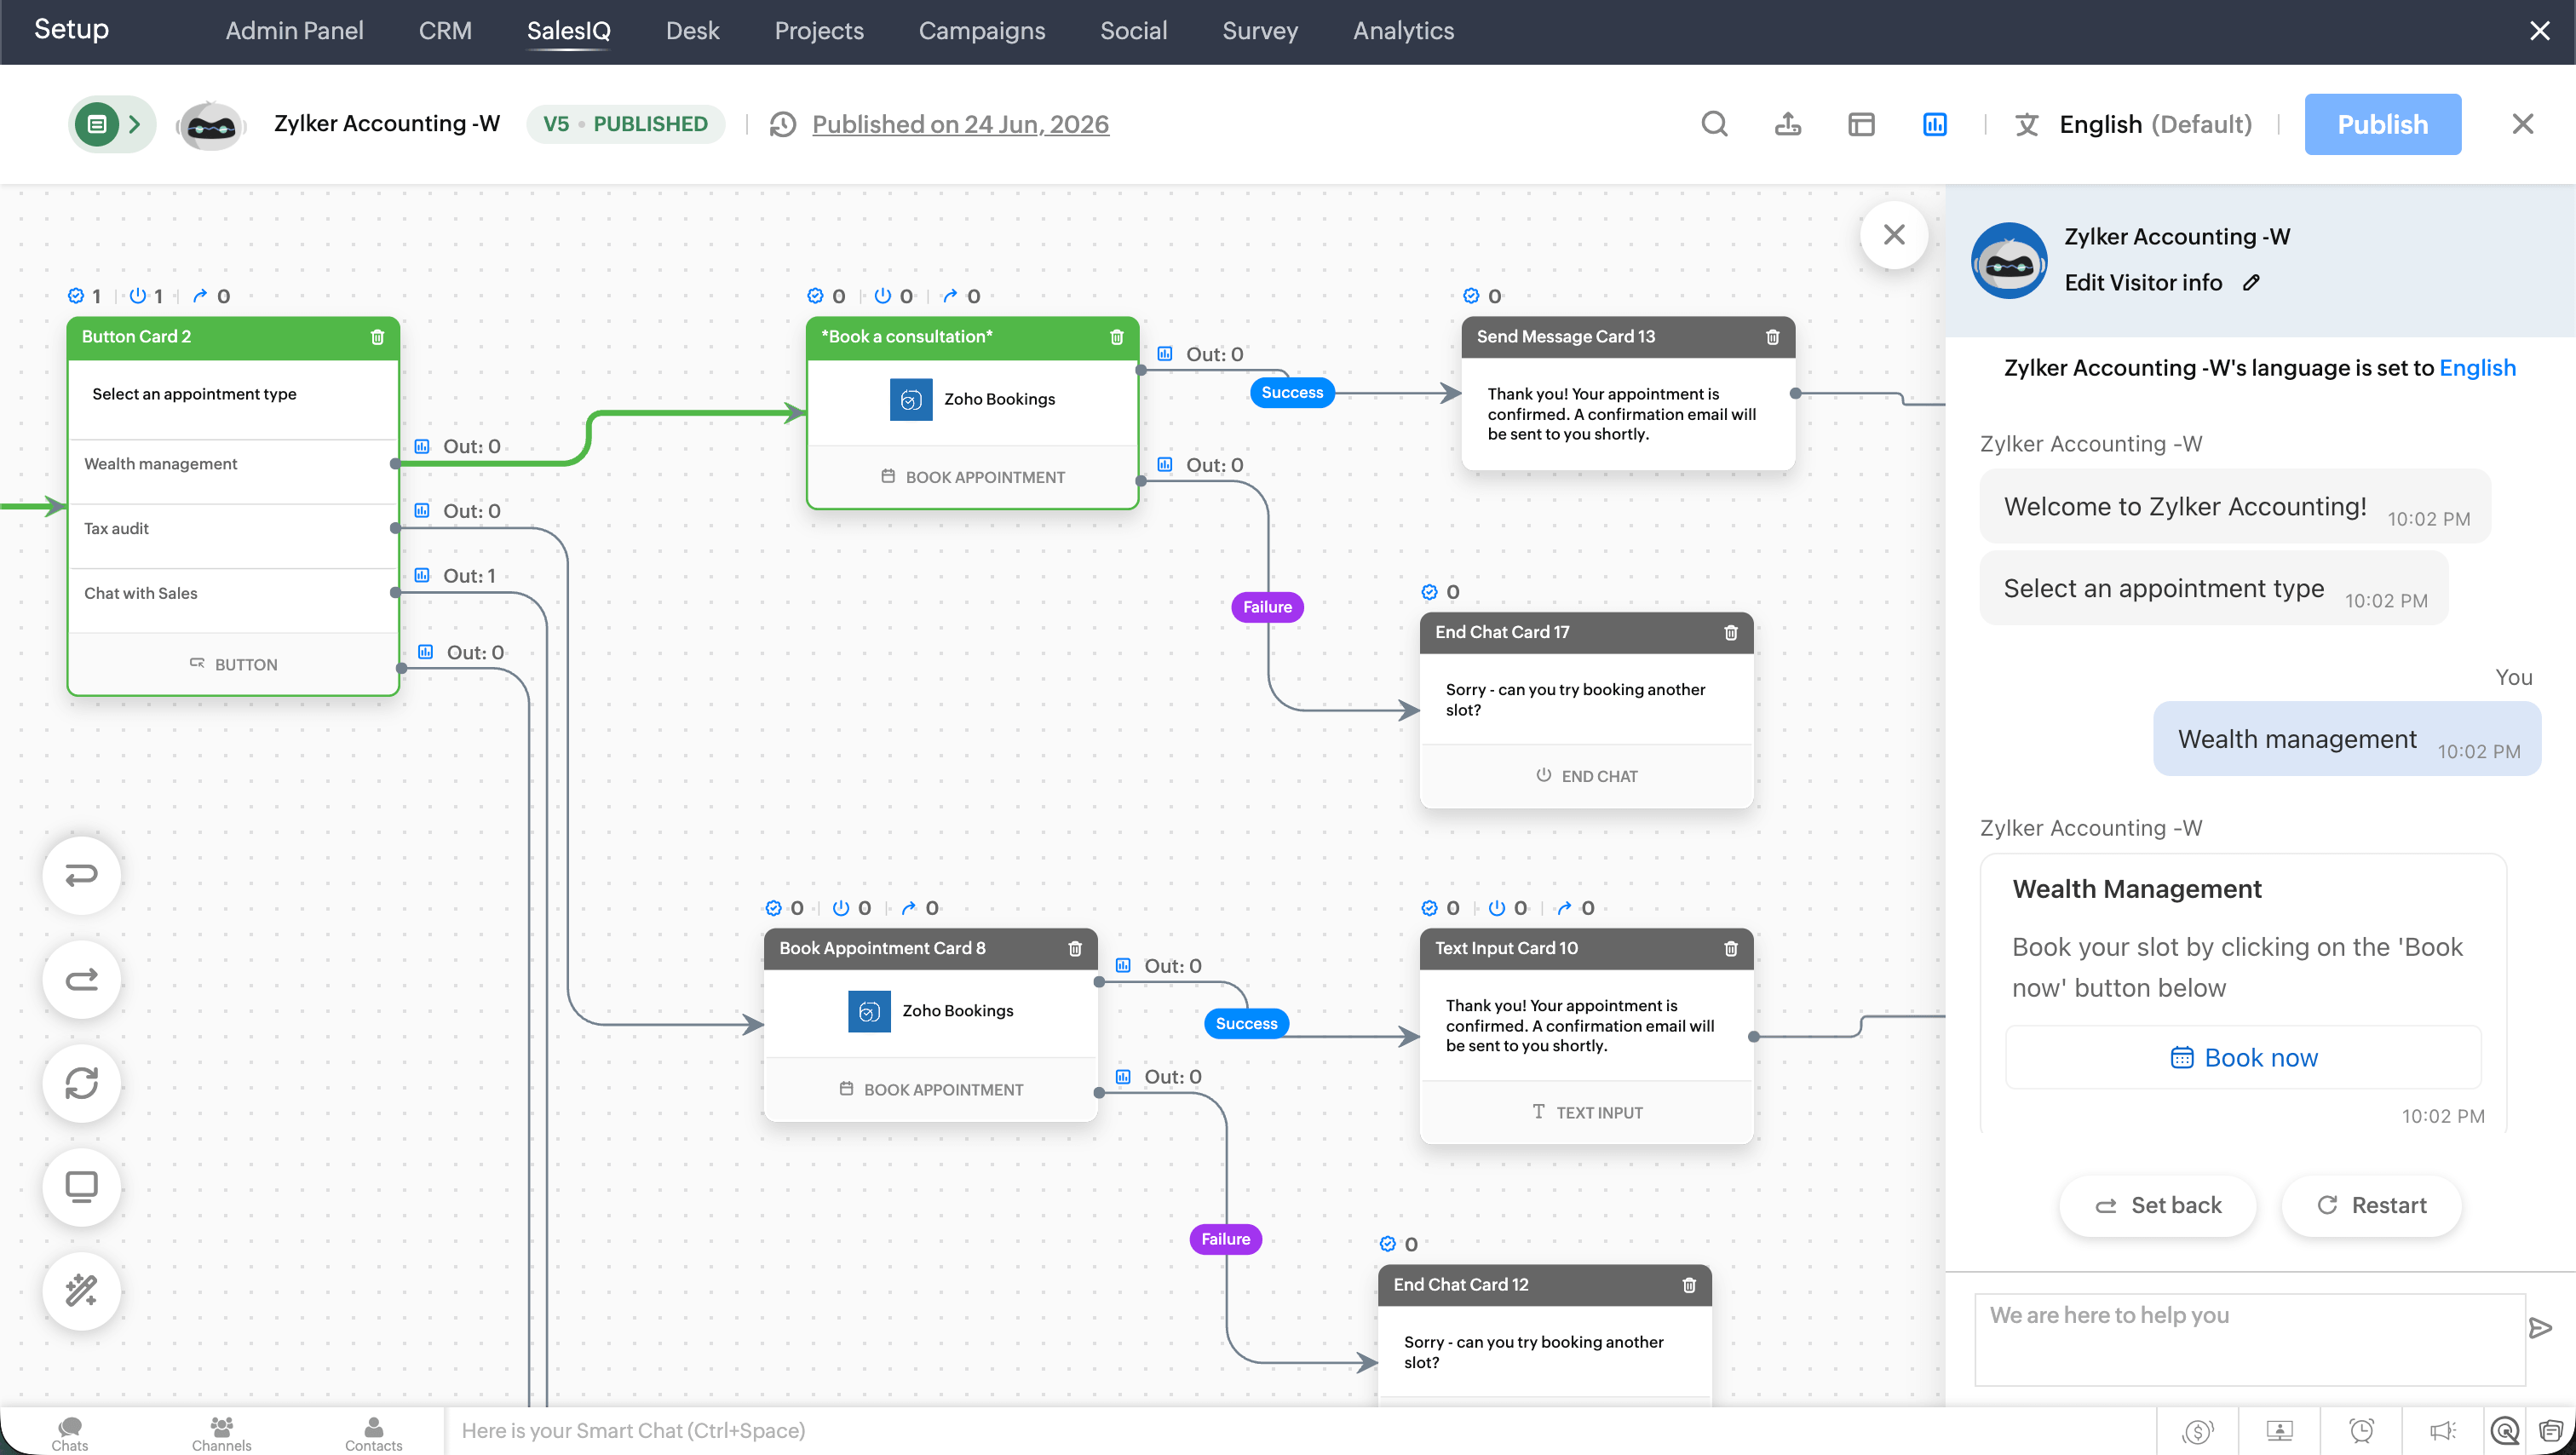Click the Restart button
Viewport: 2576px width, 1455px height.
[x=2371, y=1205]
